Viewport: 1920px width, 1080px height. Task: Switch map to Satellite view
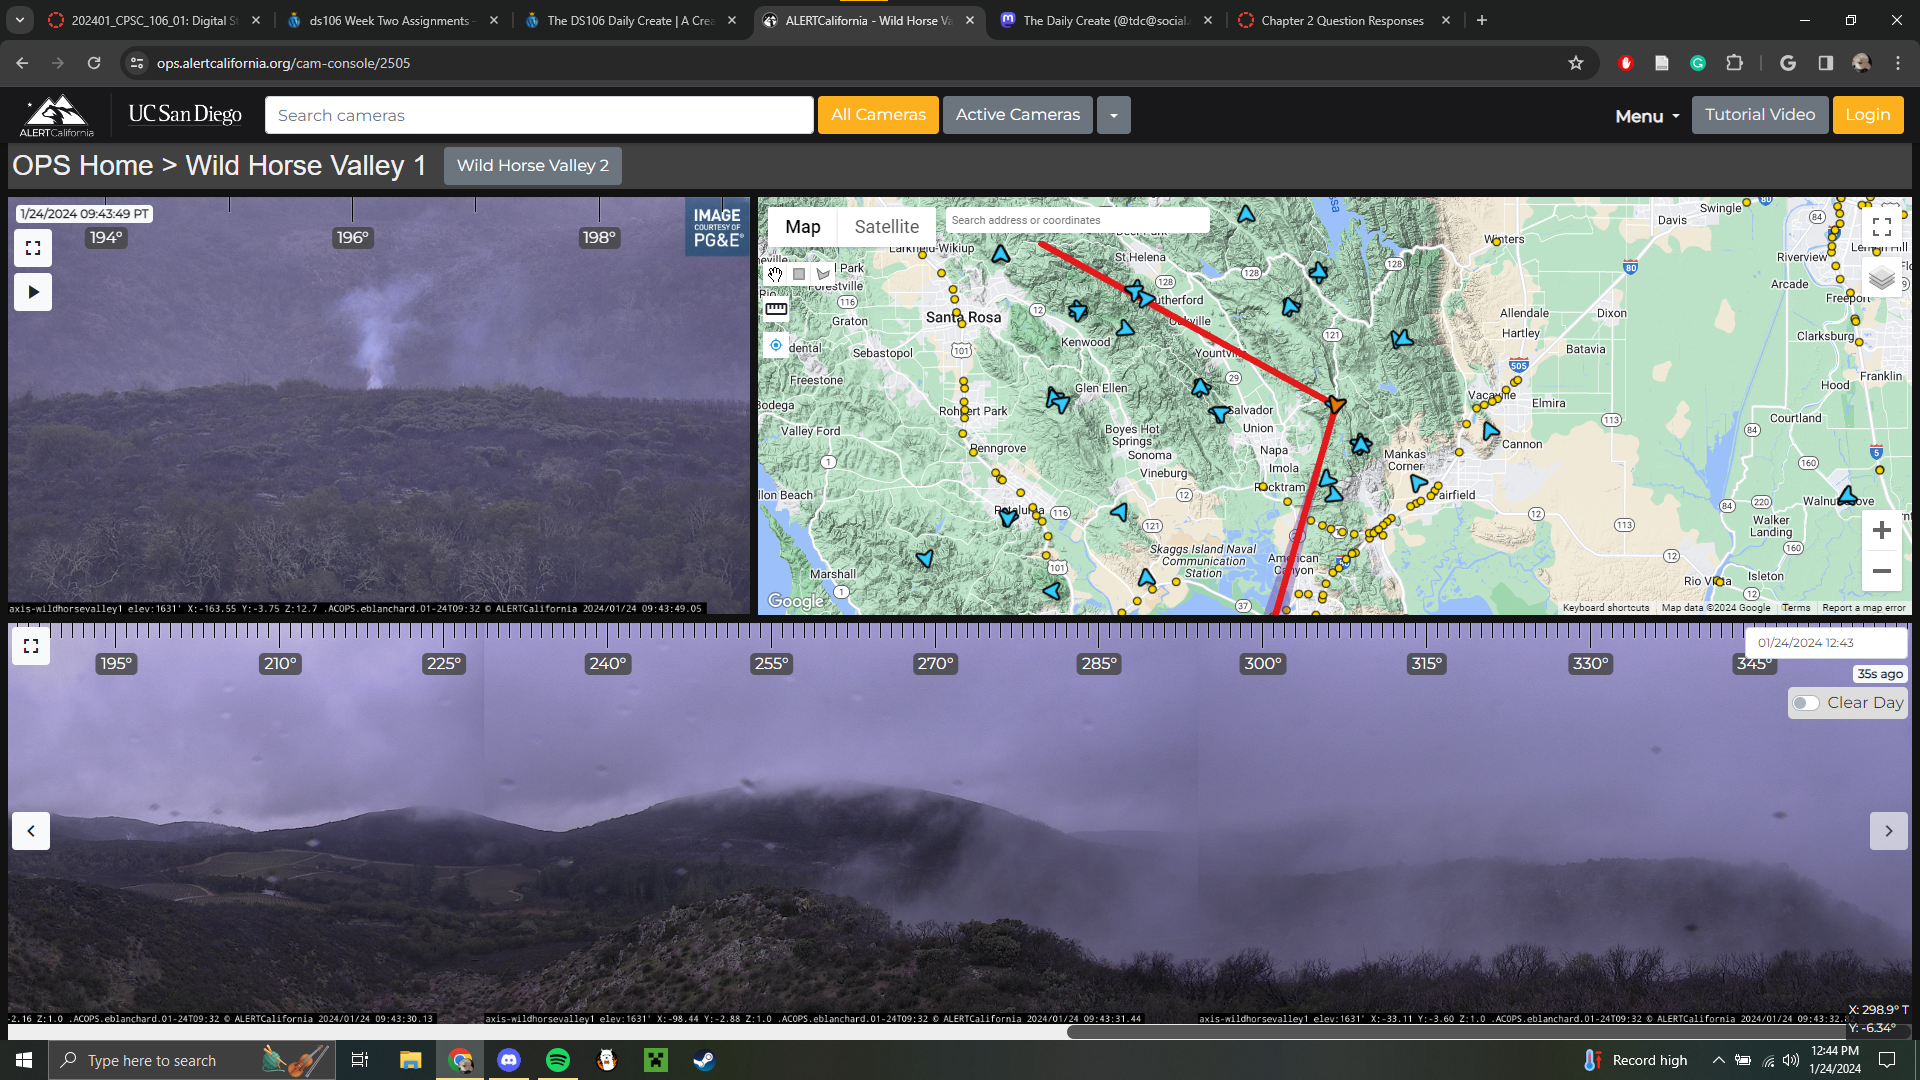coord(886,227)
